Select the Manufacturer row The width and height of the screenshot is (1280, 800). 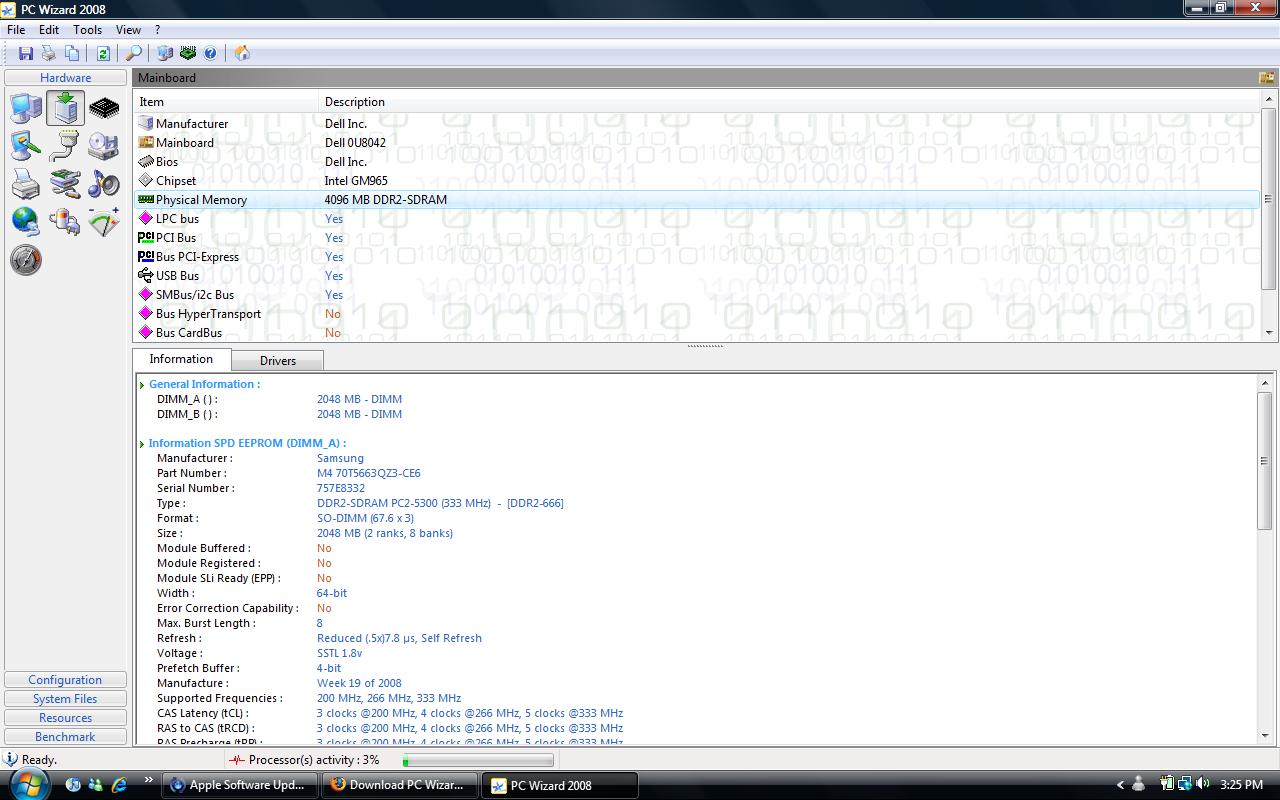[697, 124]
